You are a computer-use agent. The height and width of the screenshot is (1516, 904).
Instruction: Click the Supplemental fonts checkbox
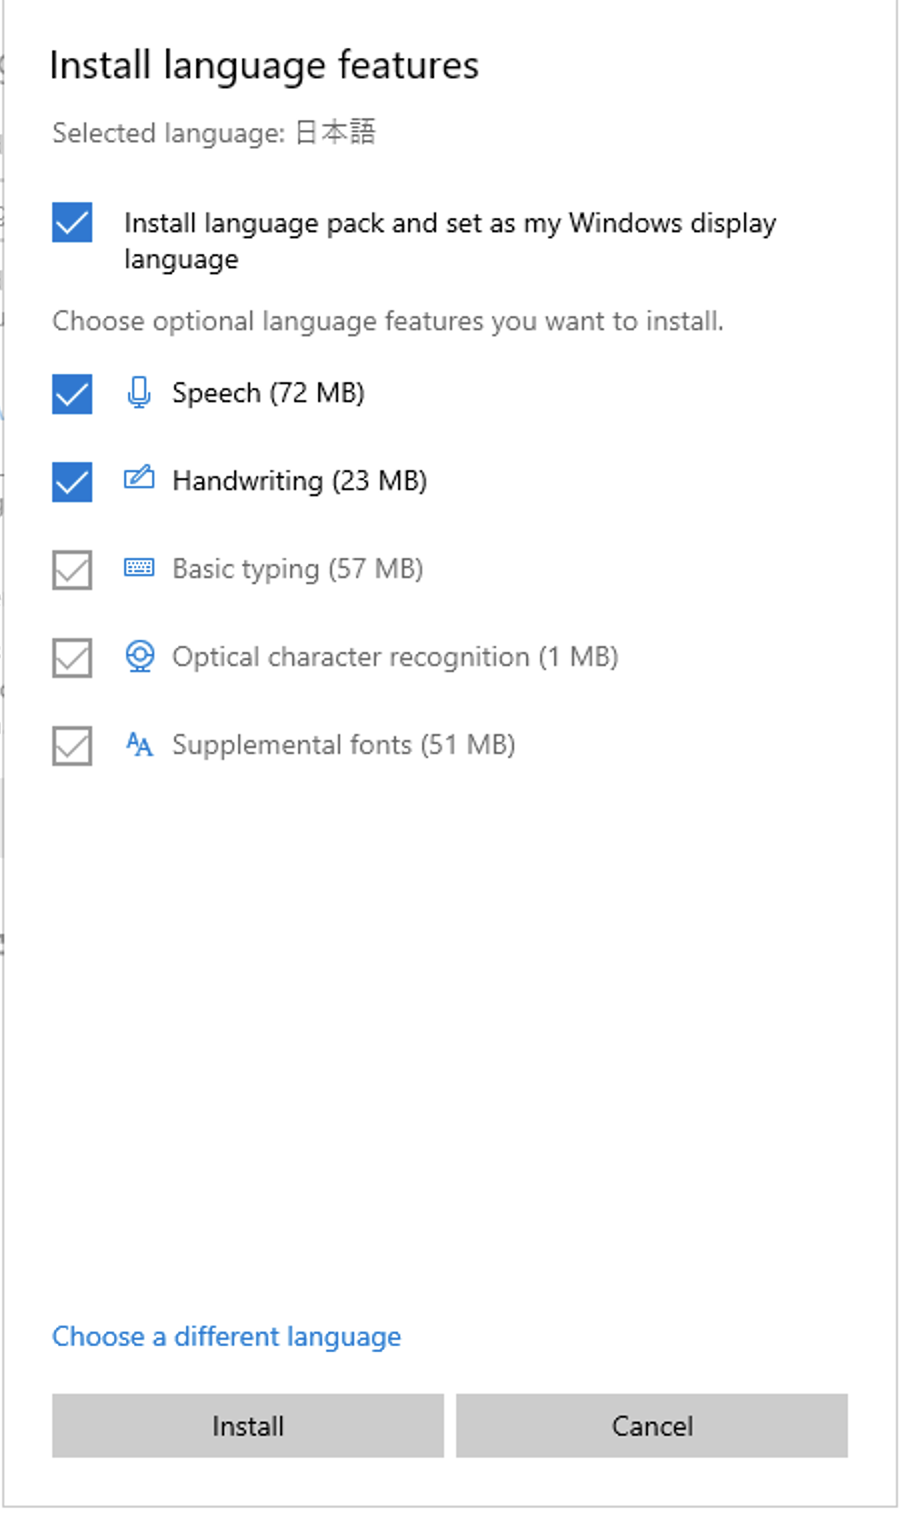(x=72, y=746)
